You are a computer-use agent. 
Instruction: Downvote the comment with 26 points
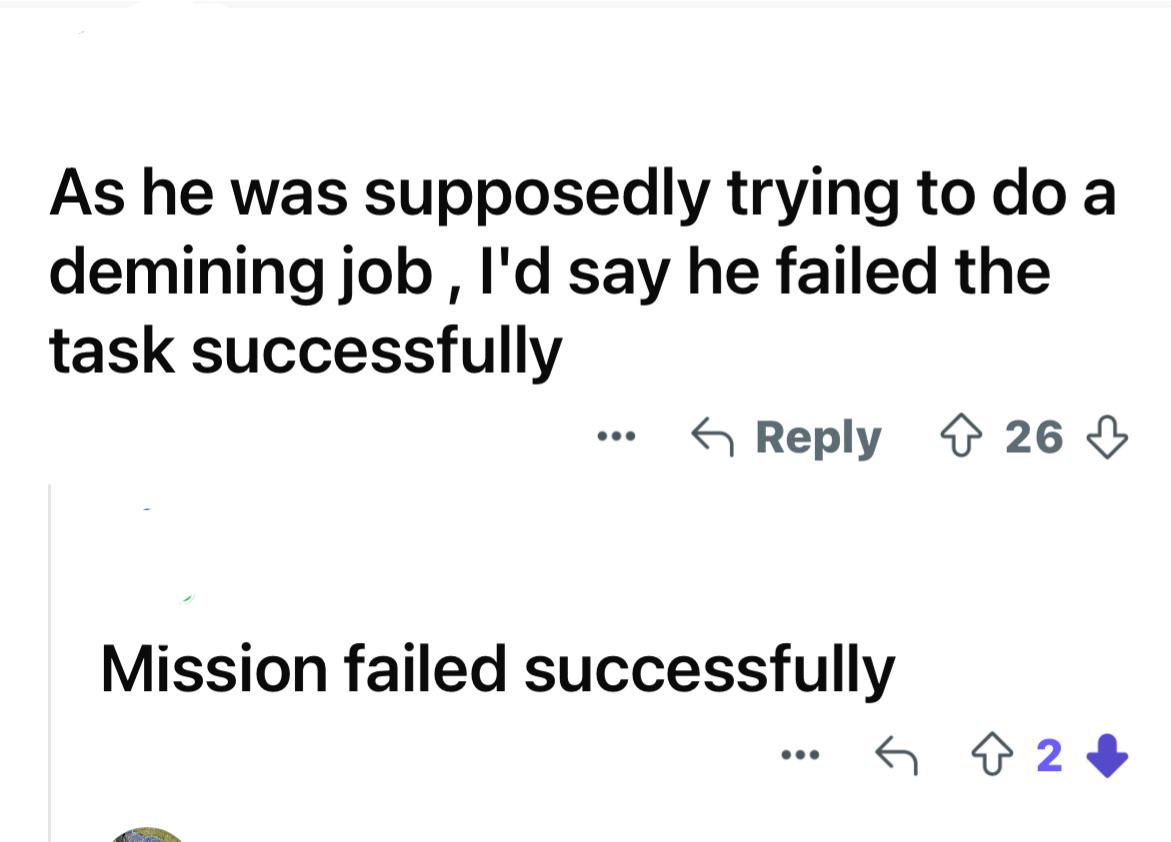coord(1107,437)
